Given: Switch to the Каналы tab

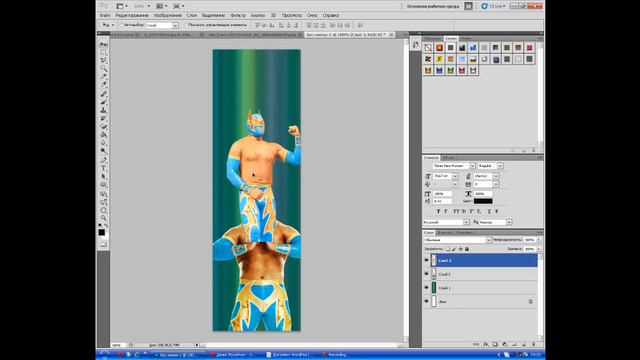Looking at the screenshot, I should 444,233.
